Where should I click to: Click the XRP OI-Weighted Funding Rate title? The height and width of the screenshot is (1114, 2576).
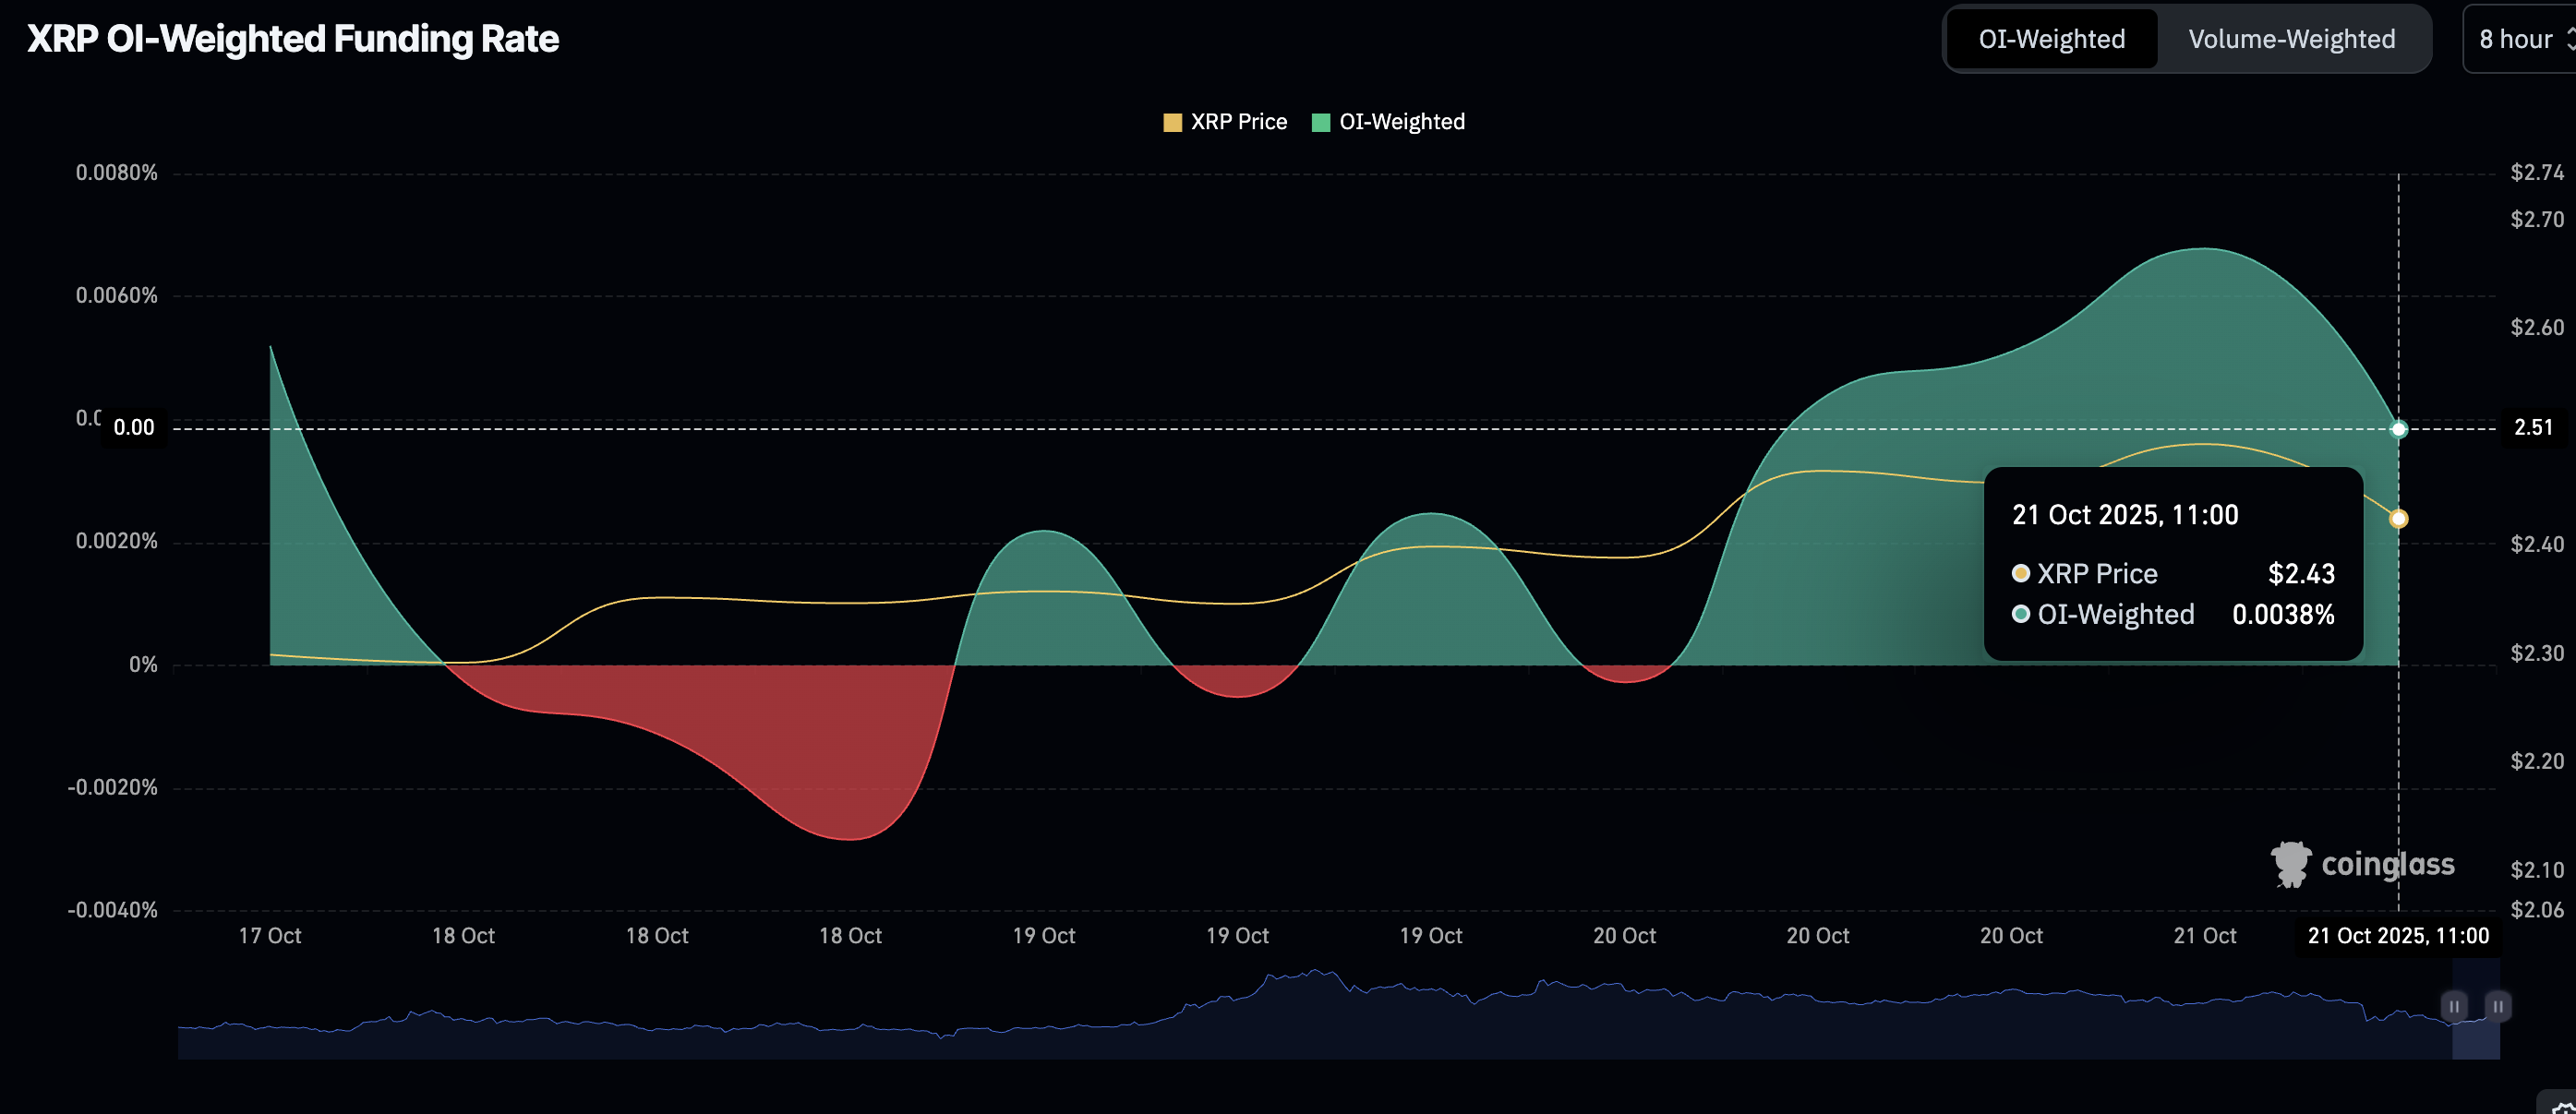(x=292, y=39)
